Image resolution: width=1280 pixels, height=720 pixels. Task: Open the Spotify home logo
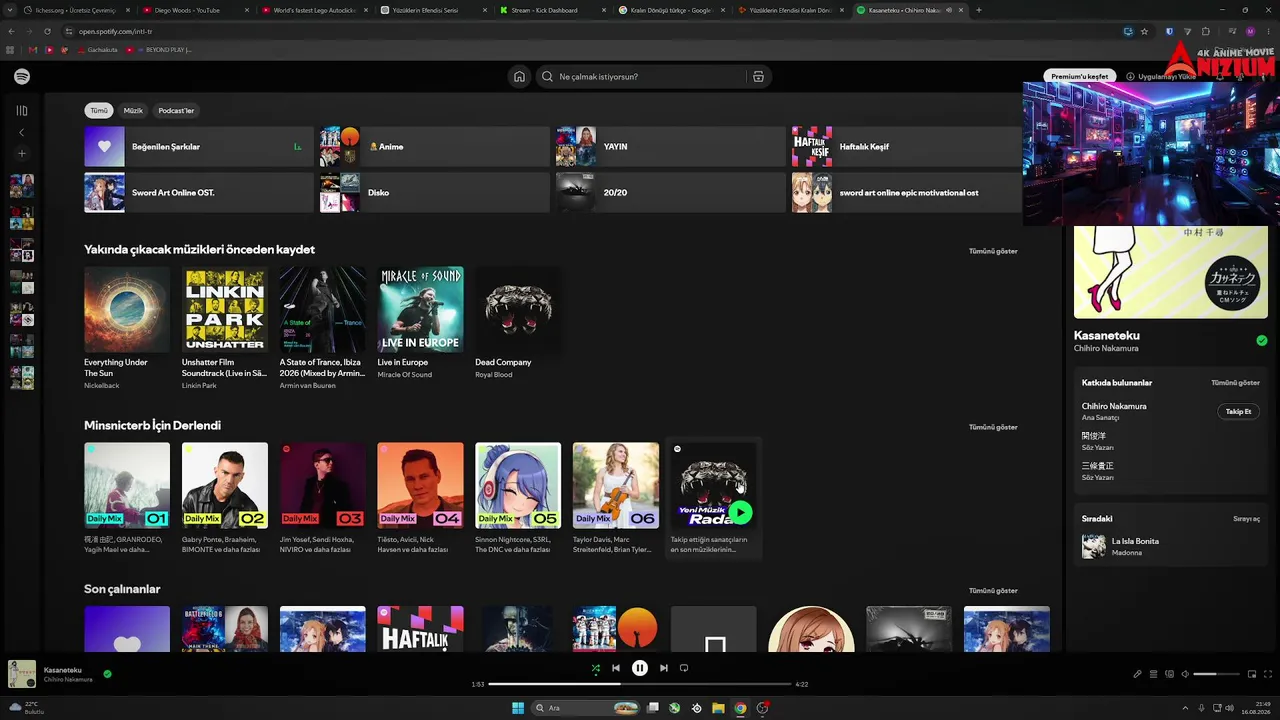click(x=22, y=77)
